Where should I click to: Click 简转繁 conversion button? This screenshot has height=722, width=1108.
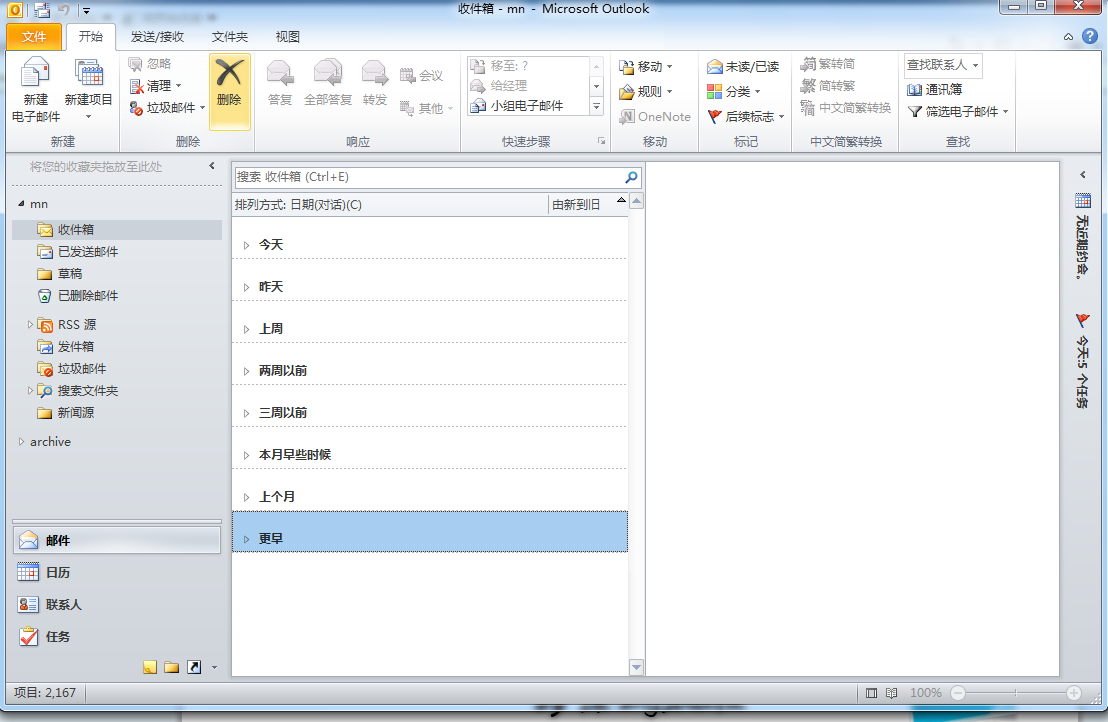point(827,85)
